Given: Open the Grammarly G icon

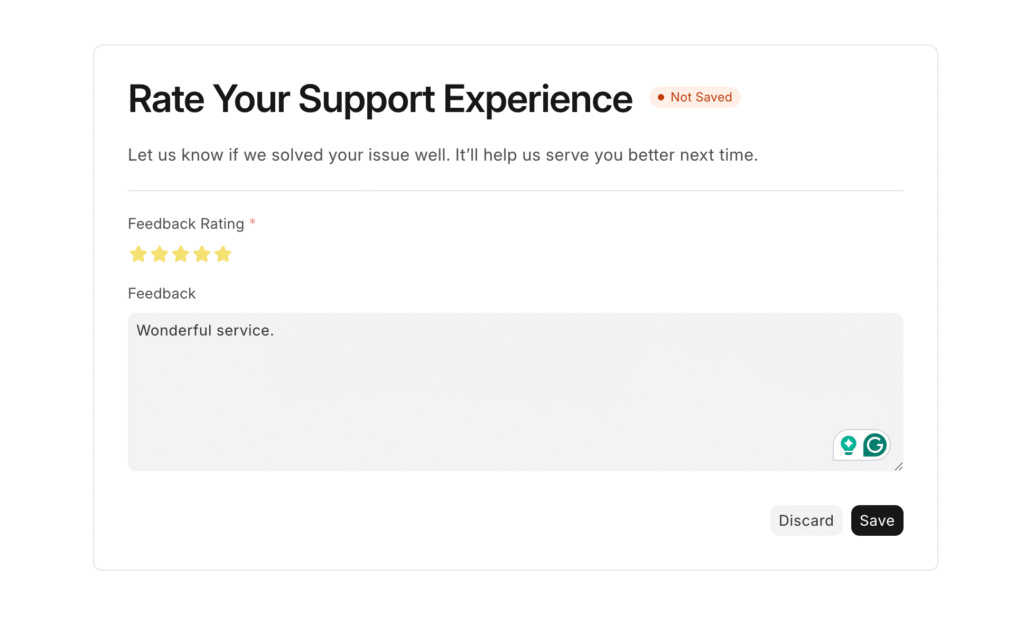Looking at the screenshot, I should pos(875,446).
